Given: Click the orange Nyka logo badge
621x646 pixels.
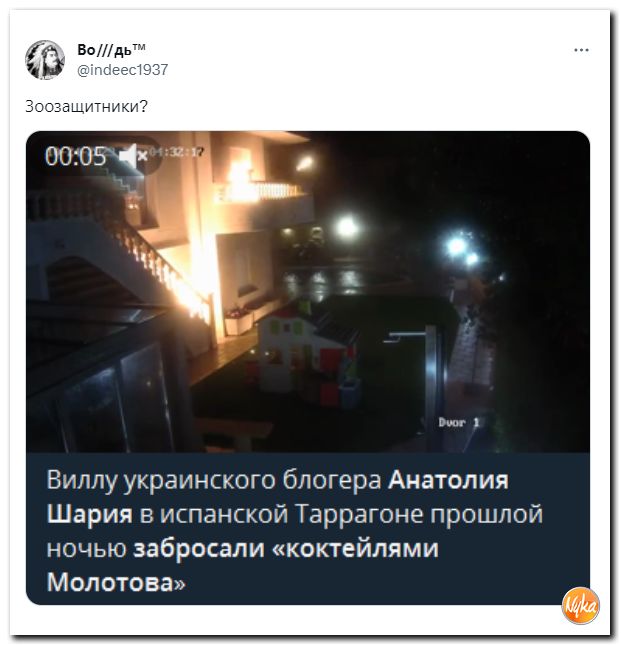Looking at the screenshot, I should (x=580, y=606).
